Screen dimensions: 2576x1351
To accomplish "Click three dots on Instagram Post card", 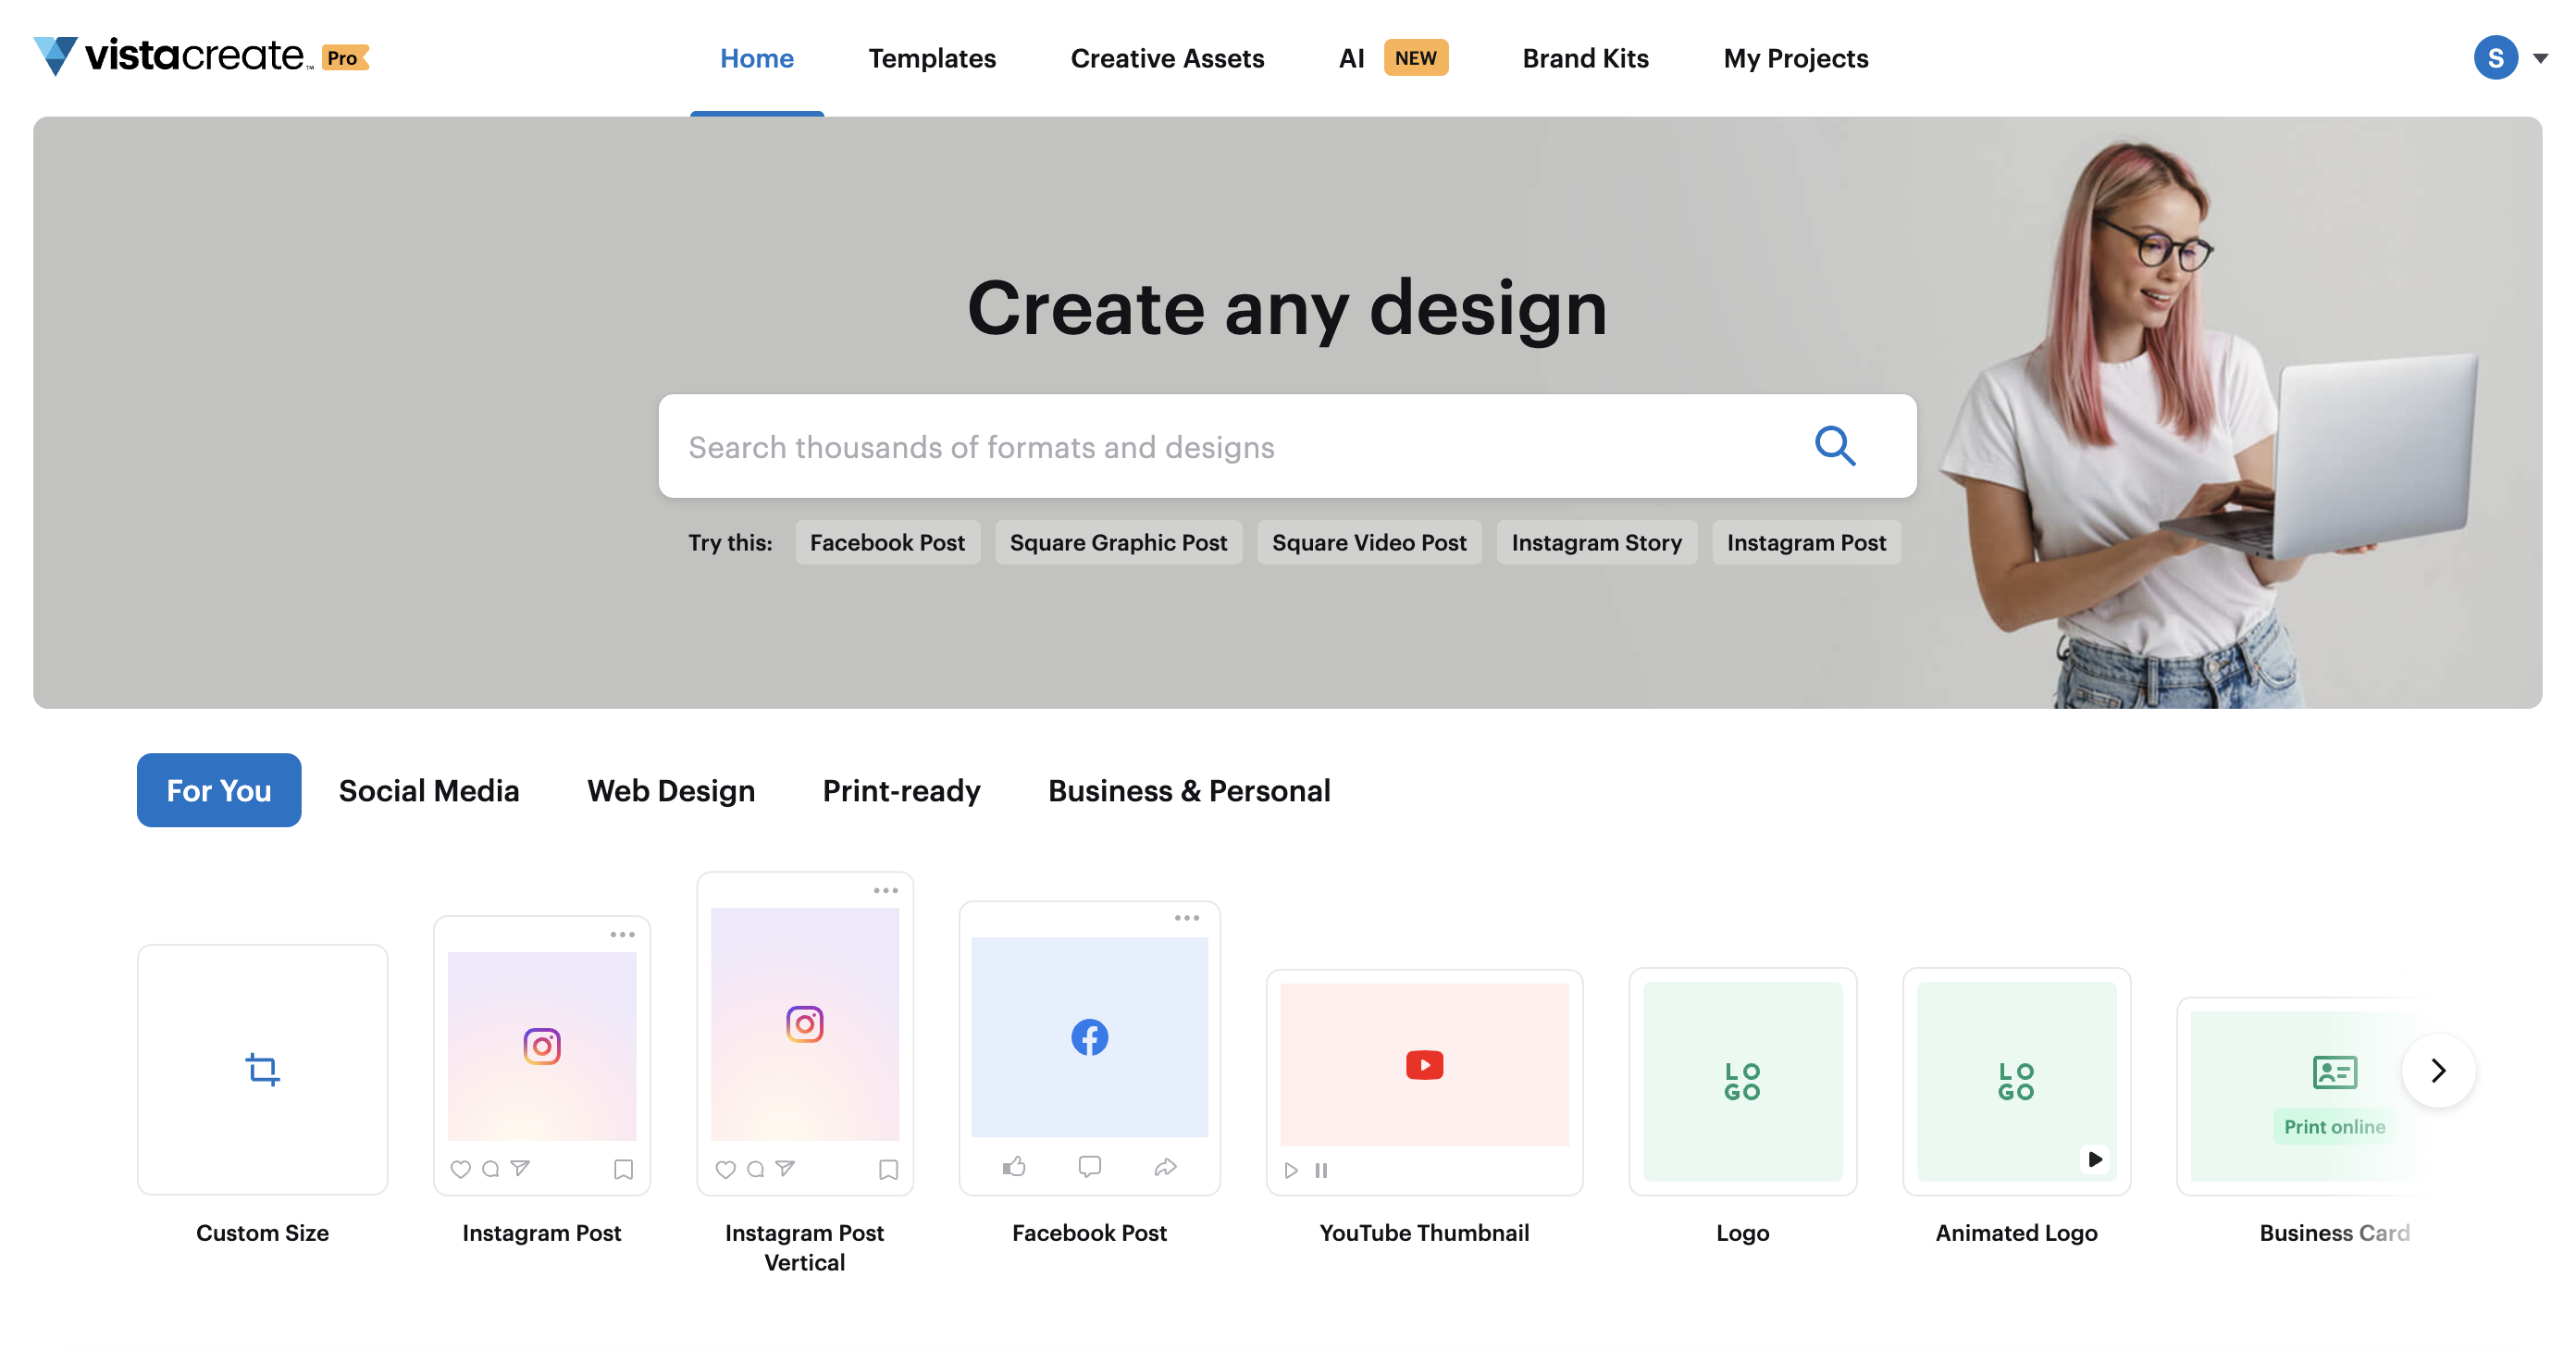I will pyautogui.click(x=622, y=934).
